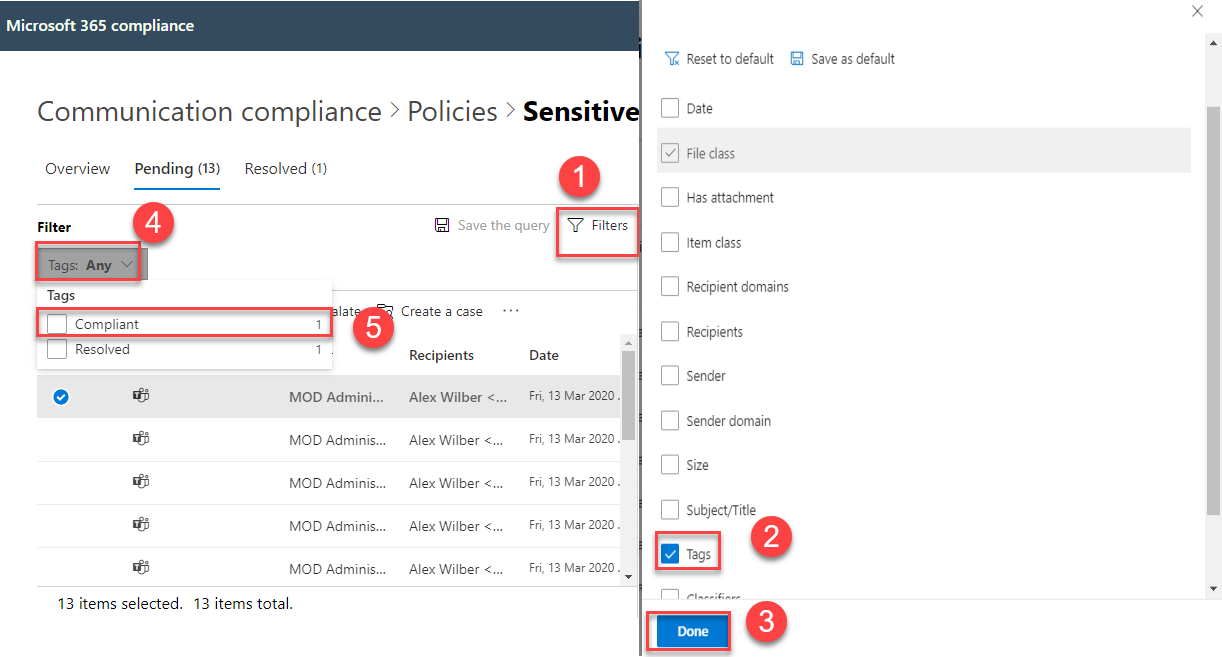Enable the Has attachment checkbox
Image resolution: width=1222 pixels, height=657 pixels.
(670, 198)
